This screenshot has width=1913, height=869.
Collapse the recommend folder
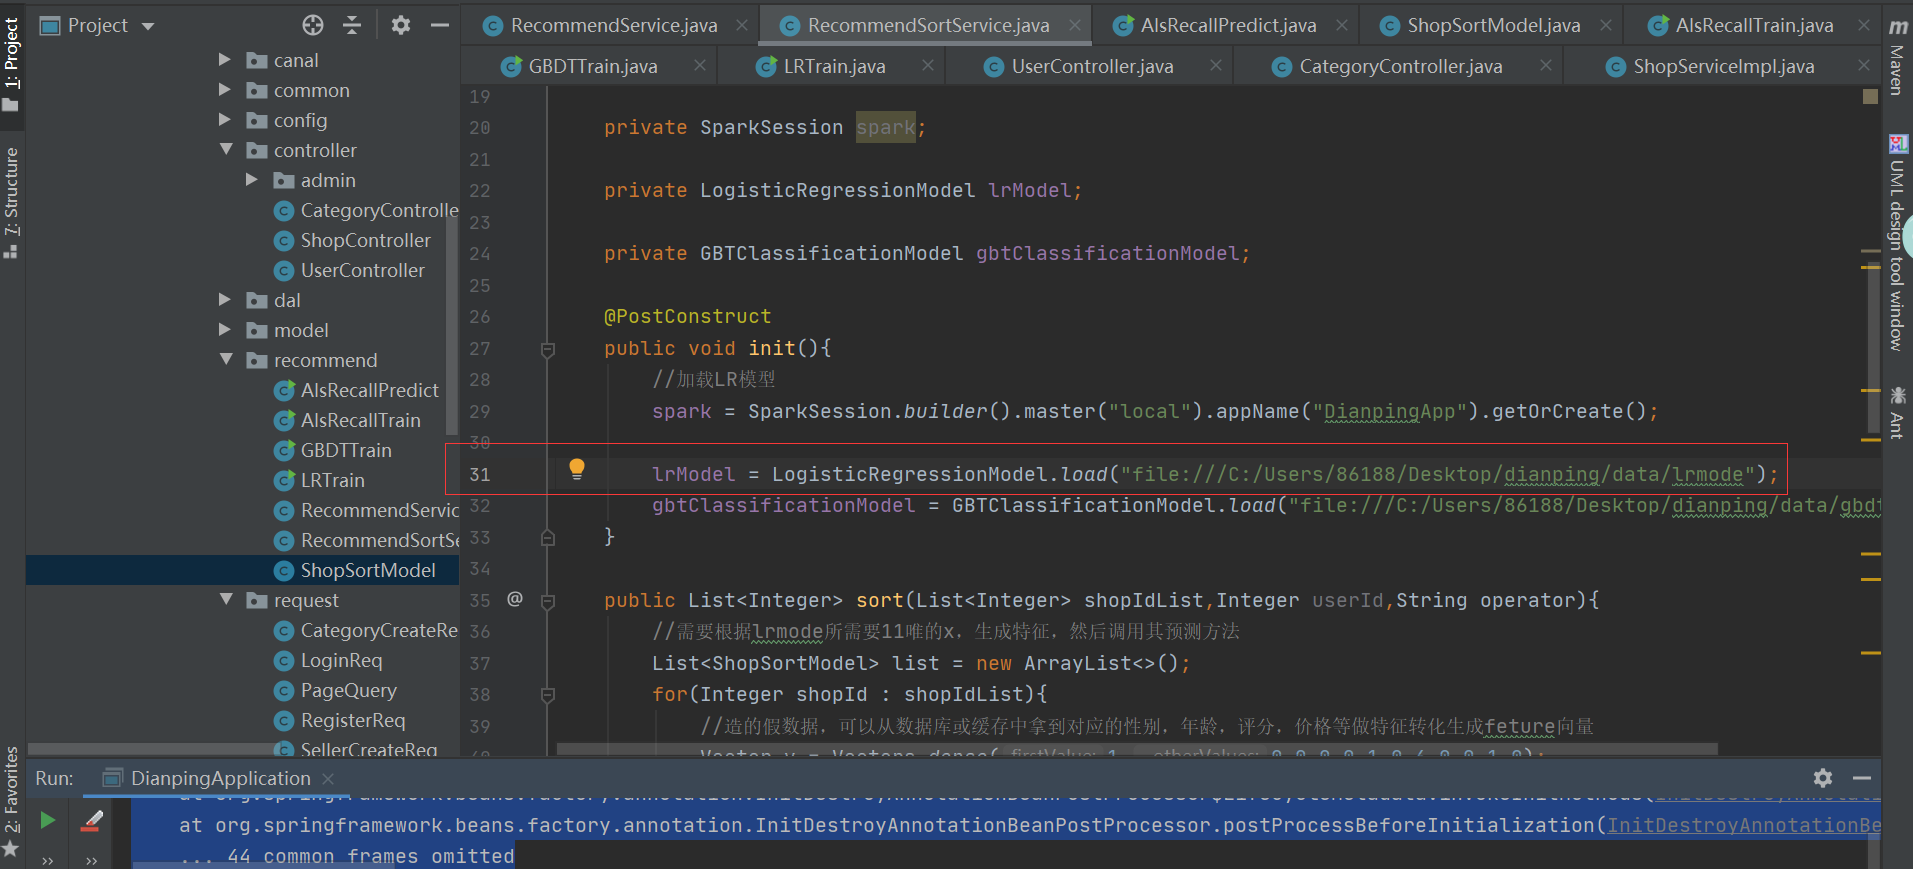[226, 360]
